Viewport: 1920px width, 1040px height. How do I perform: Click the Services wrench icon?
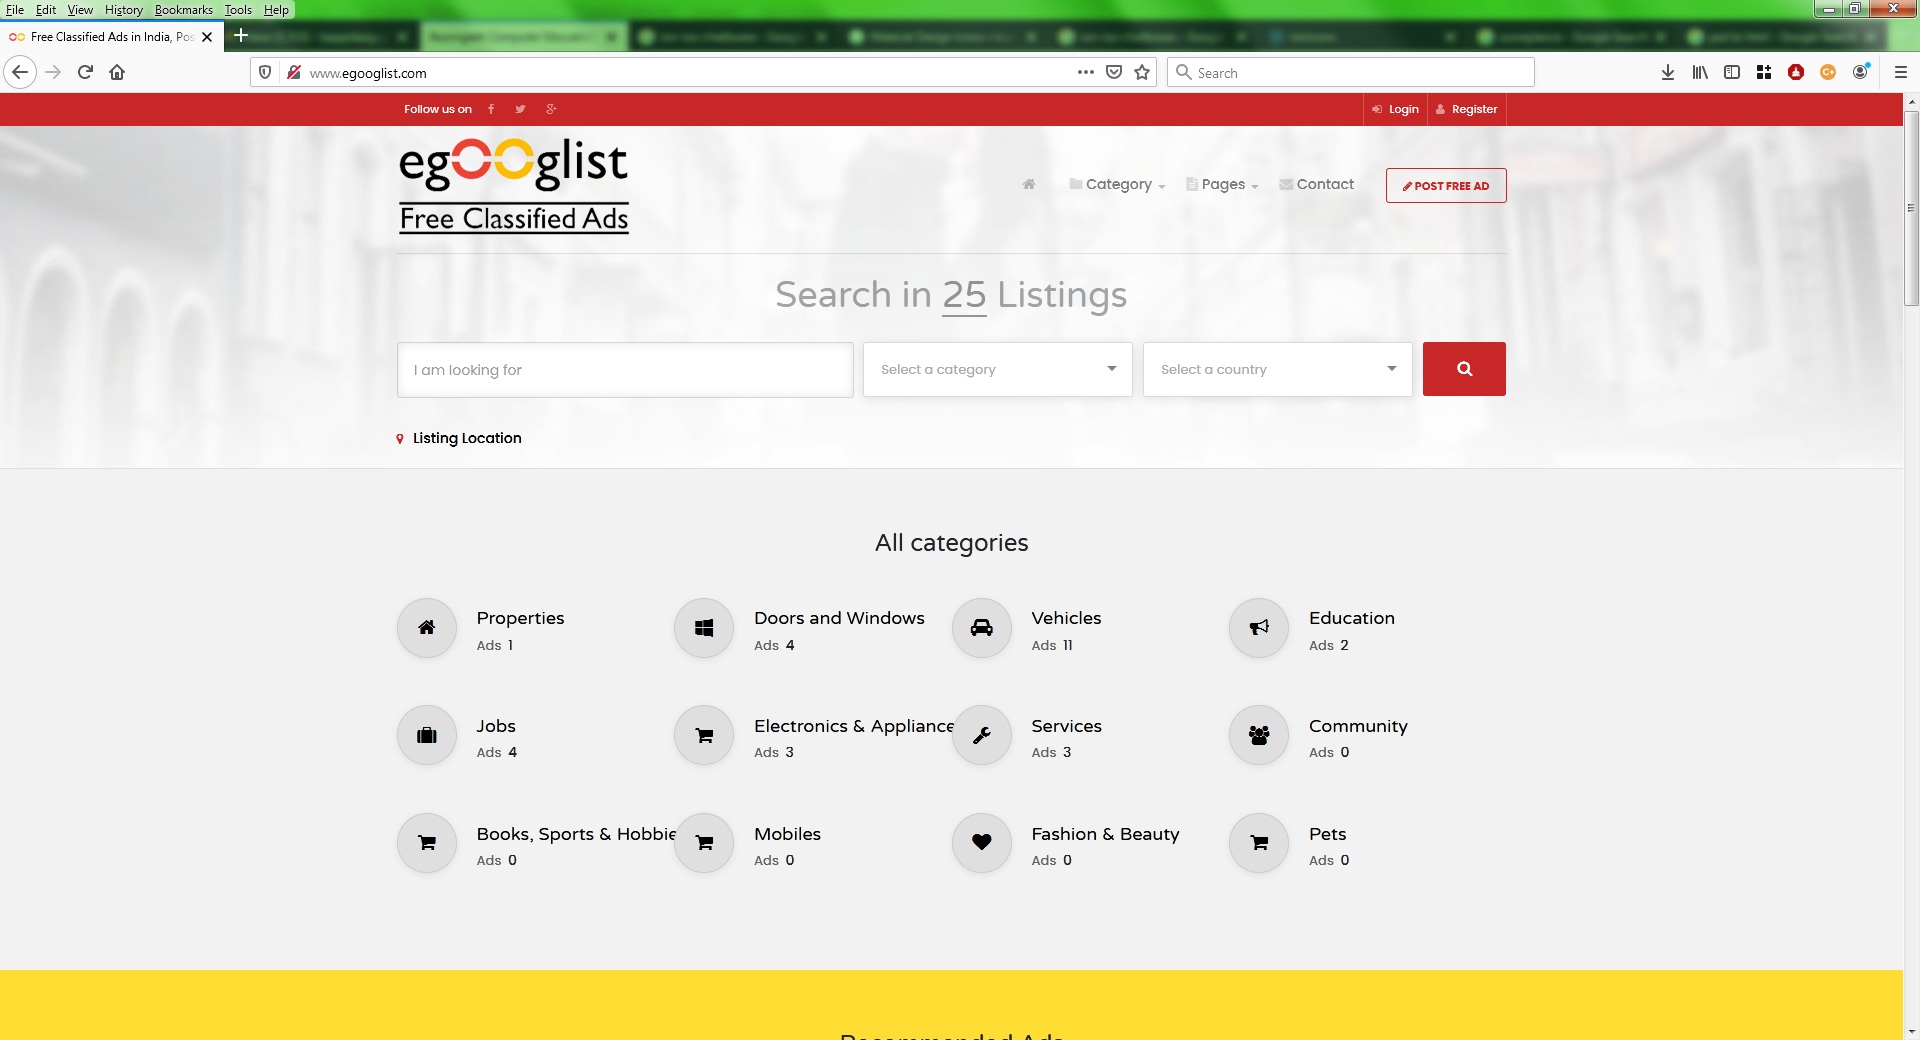click(982, 736)
